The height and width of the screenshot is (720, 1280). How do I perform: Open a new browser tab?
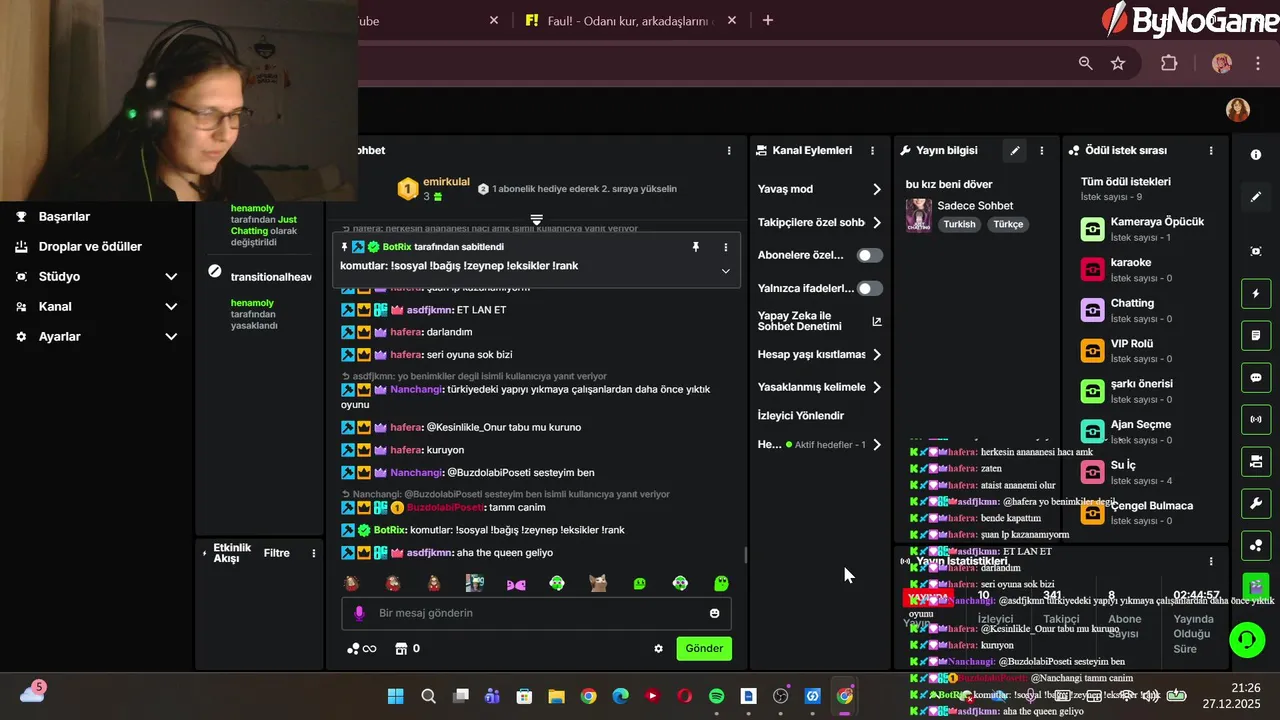coord(768,20)
